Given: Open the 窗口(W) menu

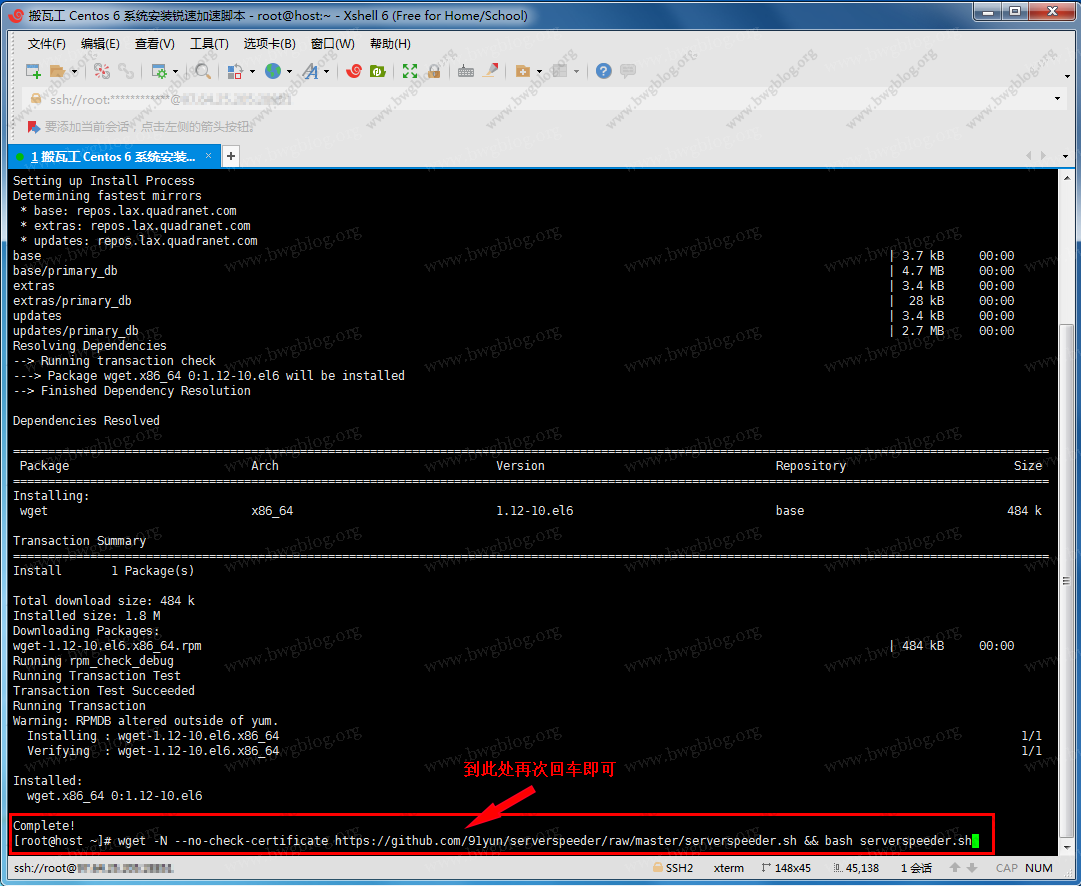Looking at the screenshot, I should (332, 43).
